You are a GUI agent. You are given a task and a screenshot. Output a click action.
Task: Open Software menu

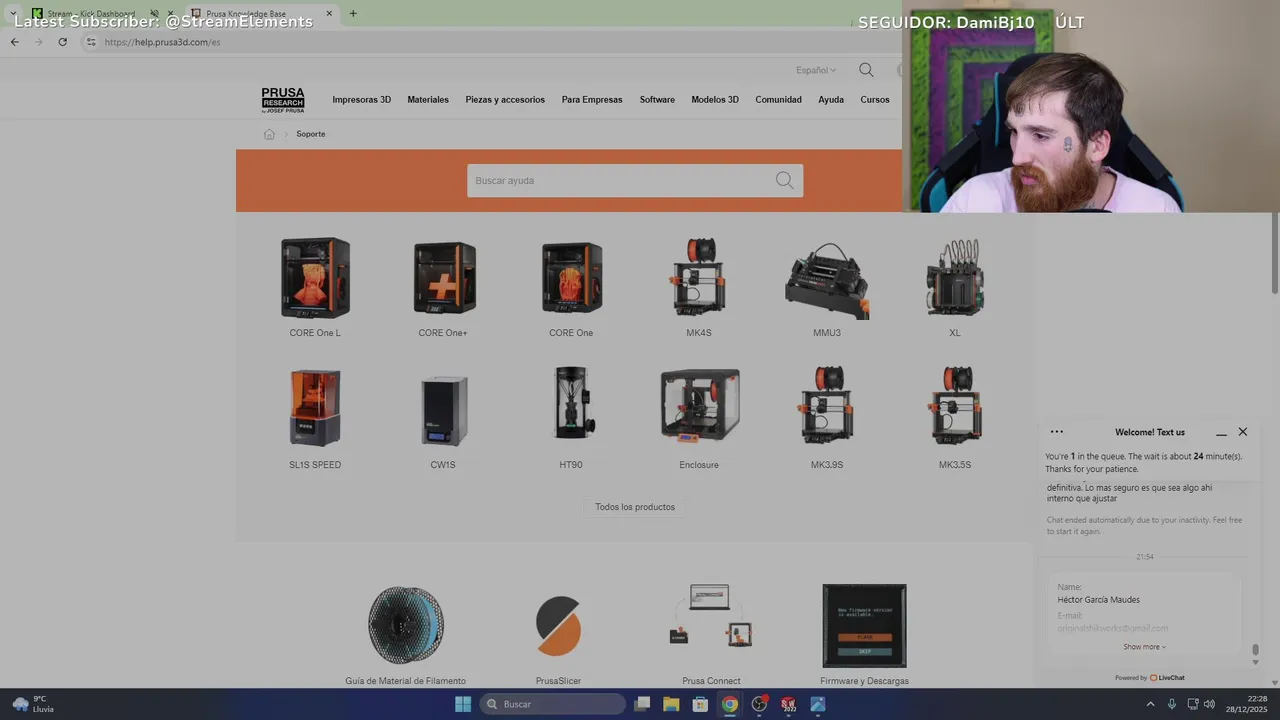[x=657, y=100]
